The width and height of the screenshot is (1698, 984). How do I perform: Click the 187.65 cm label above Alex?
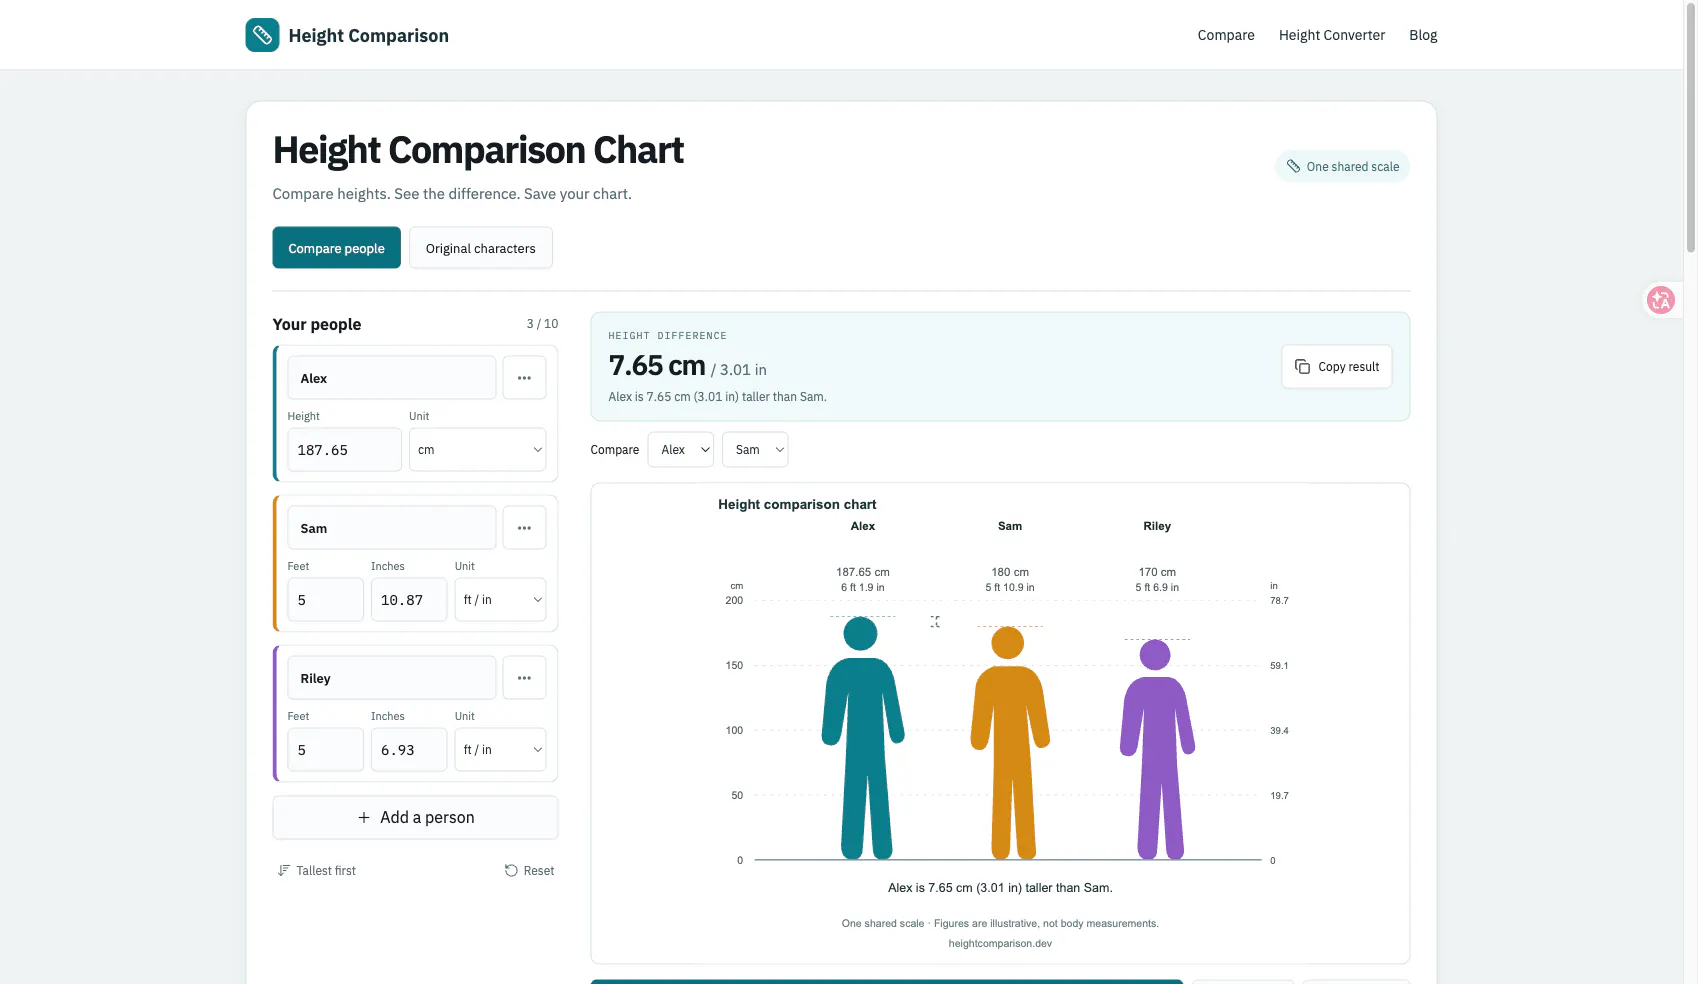(863, 572)
